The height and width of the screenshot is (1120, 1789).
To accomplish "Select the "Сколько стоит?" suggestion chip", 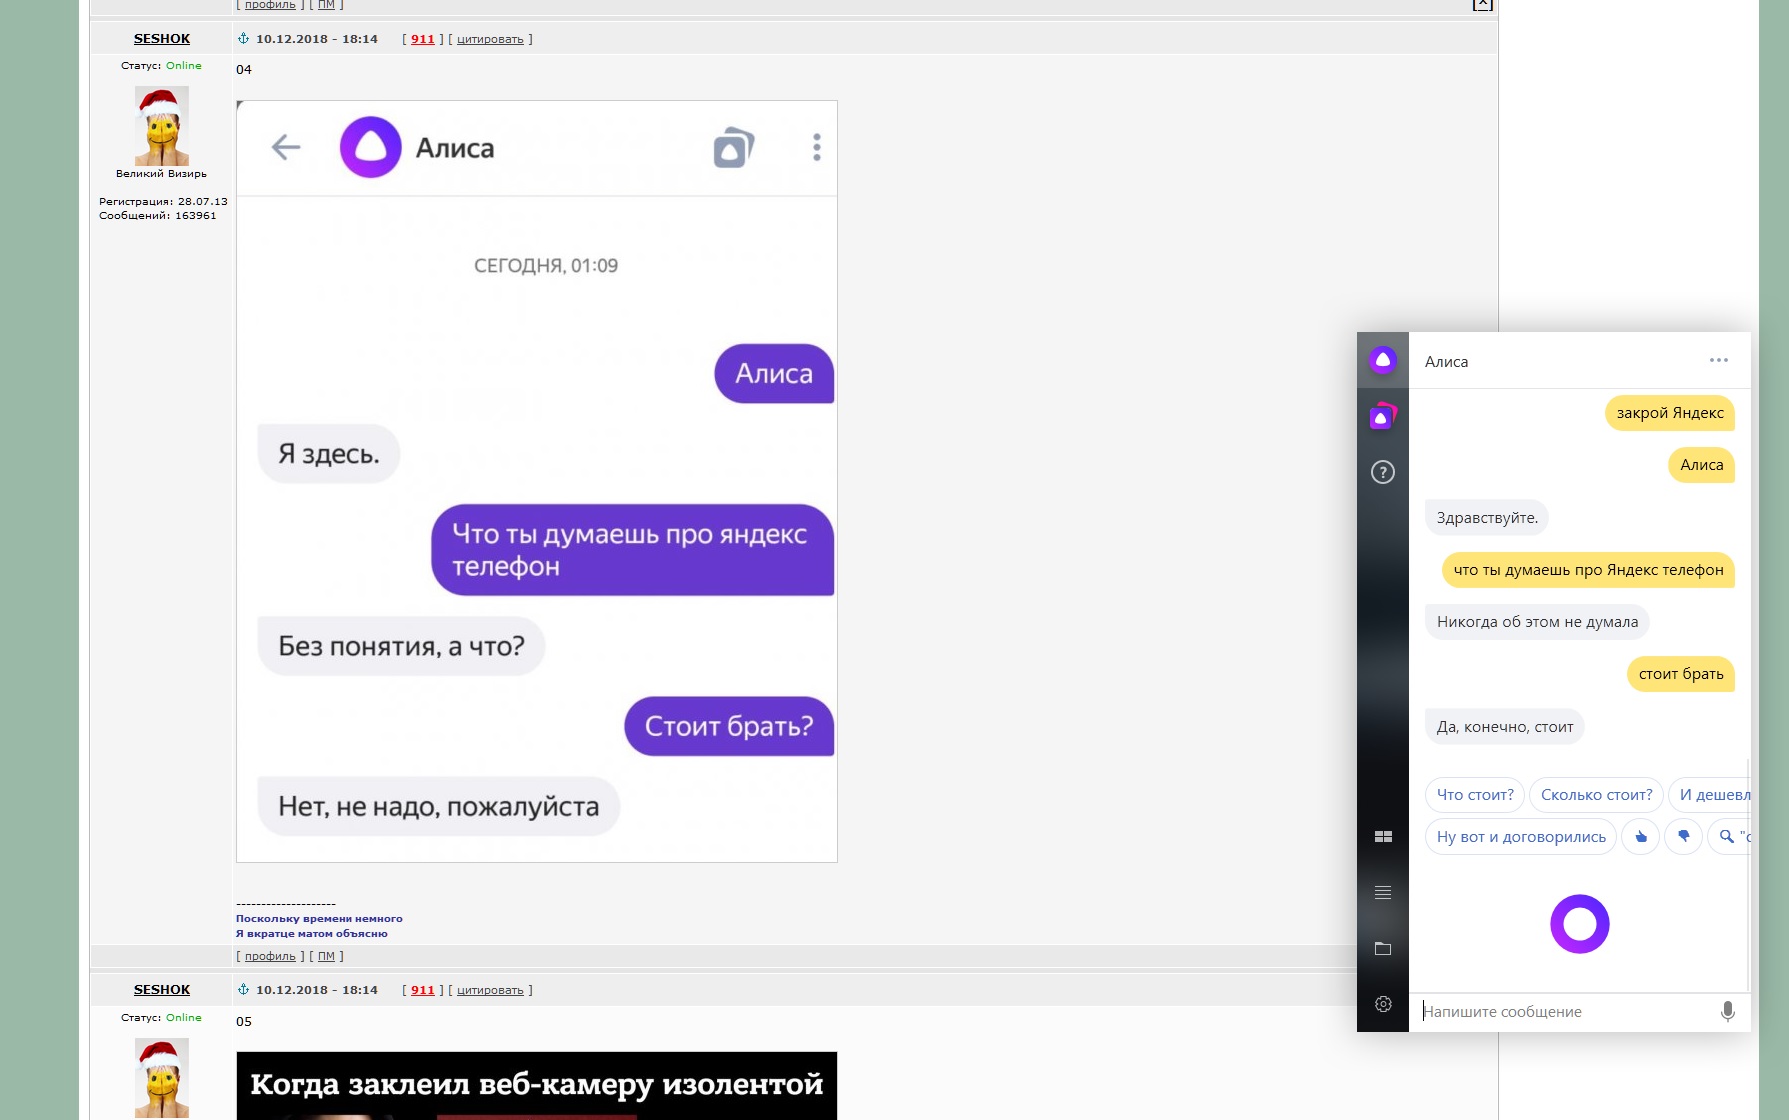I will (x=1597, y=795).
